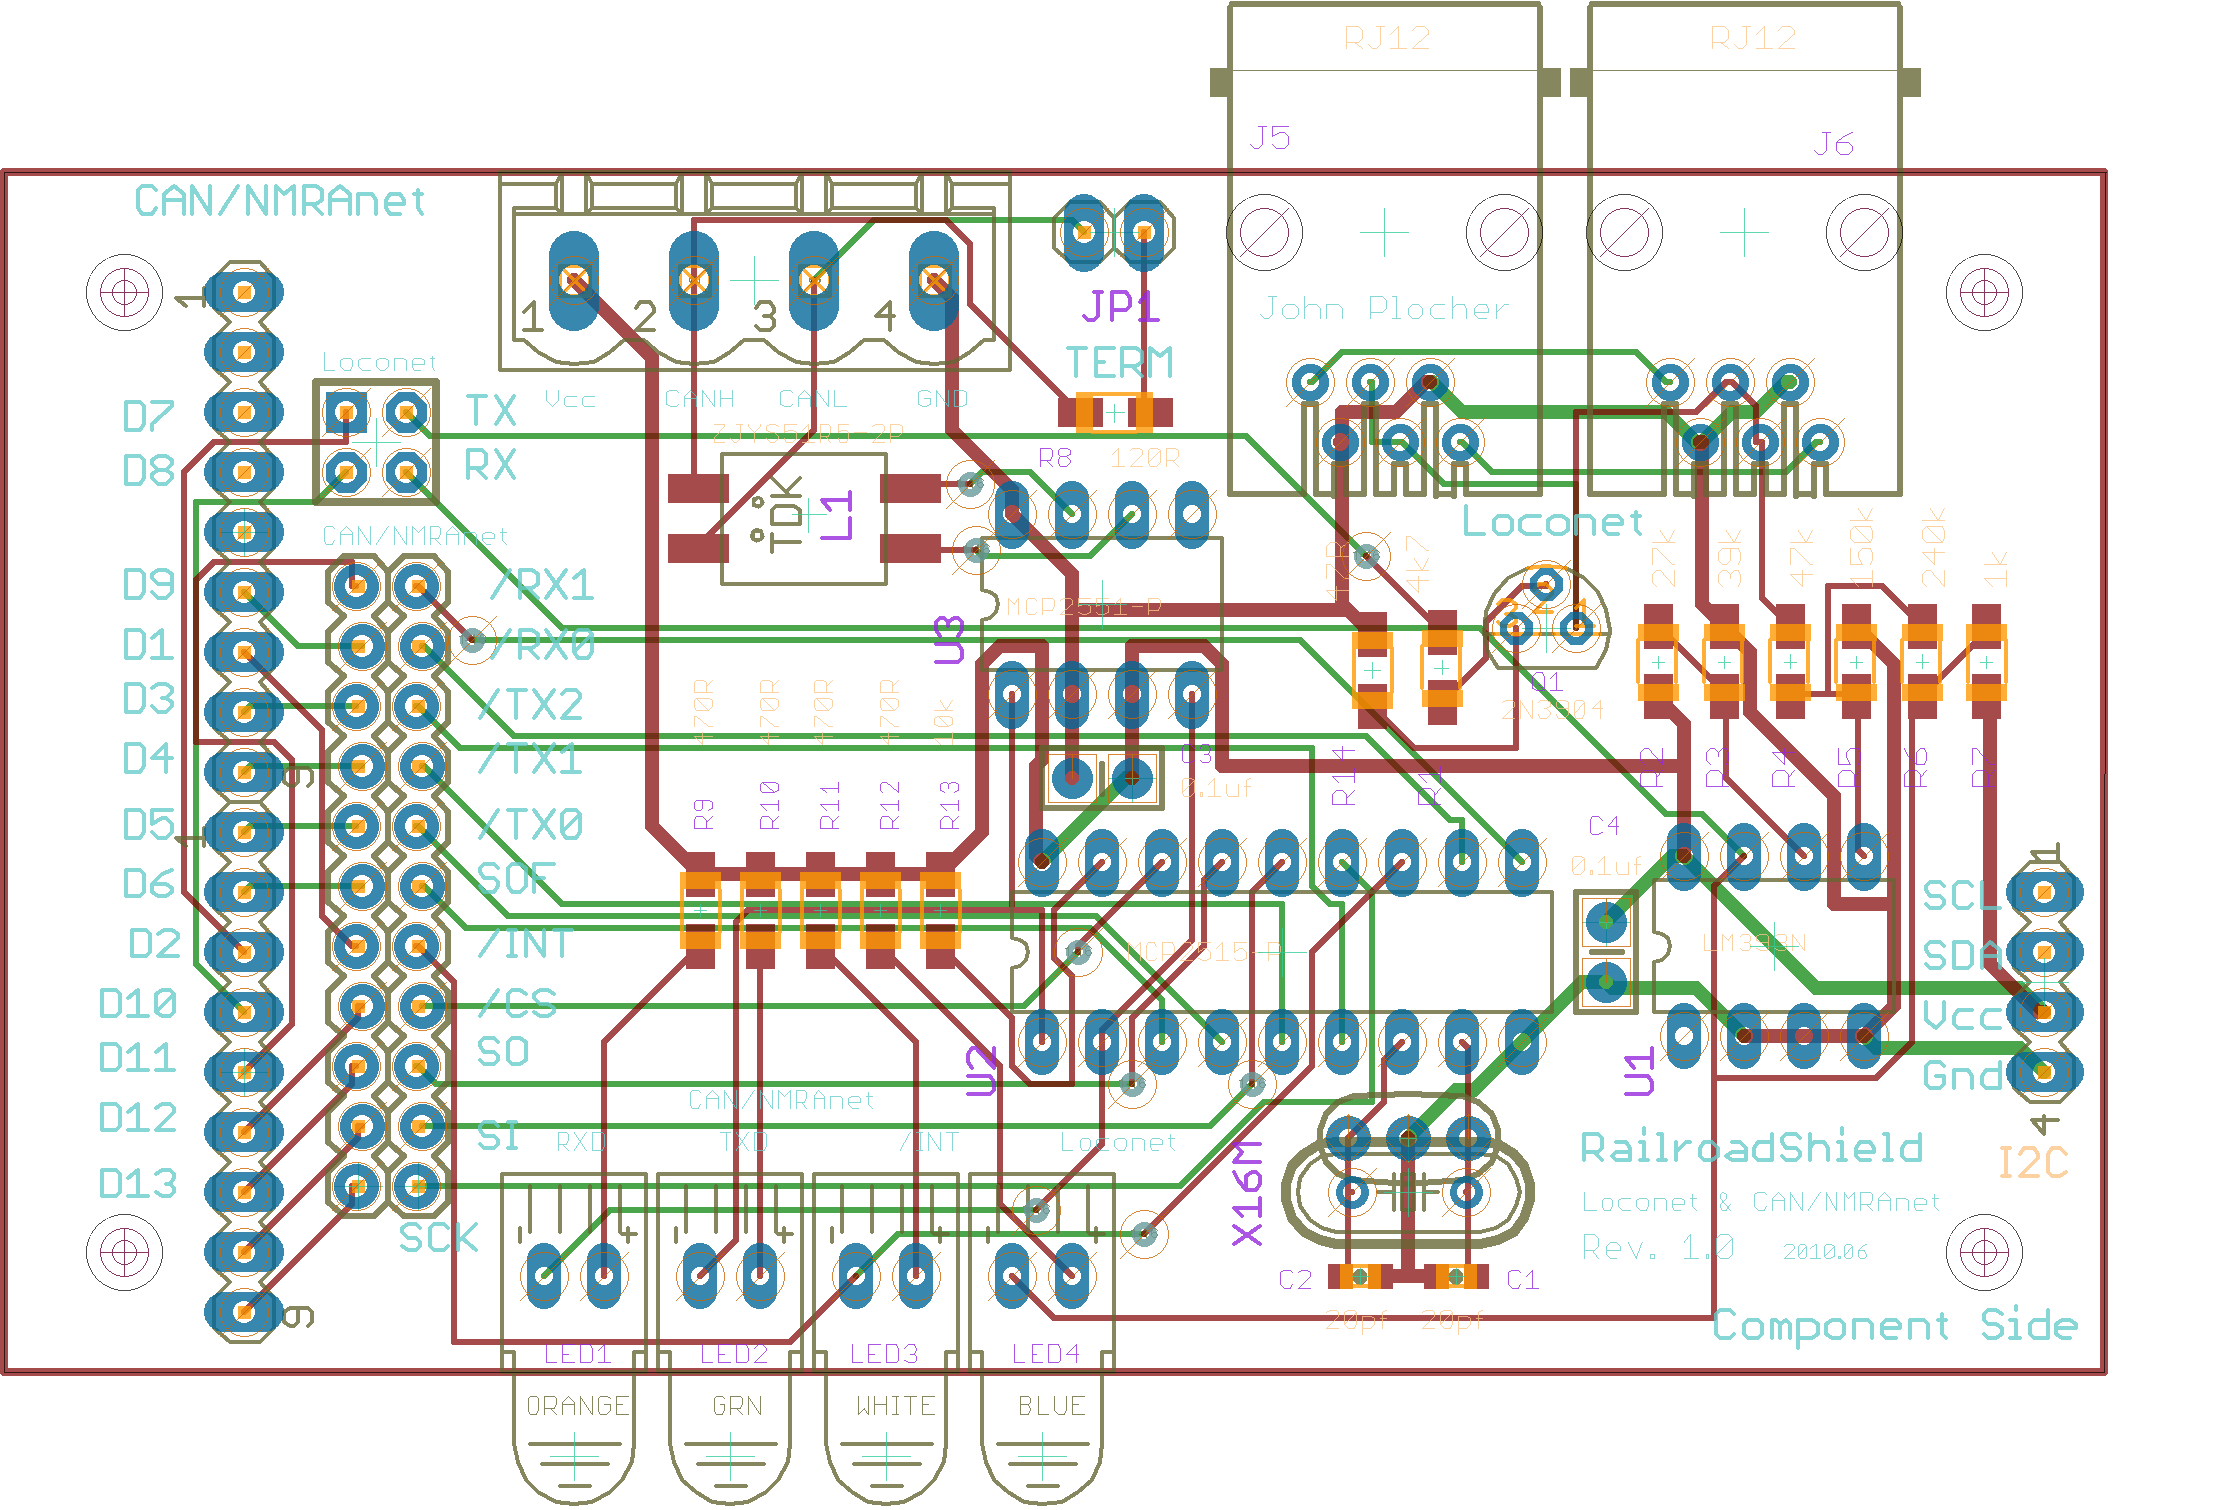This screenshot has height=1510, width=2240.
Task: Click the Component Side label
Action: (1895, 1325)
